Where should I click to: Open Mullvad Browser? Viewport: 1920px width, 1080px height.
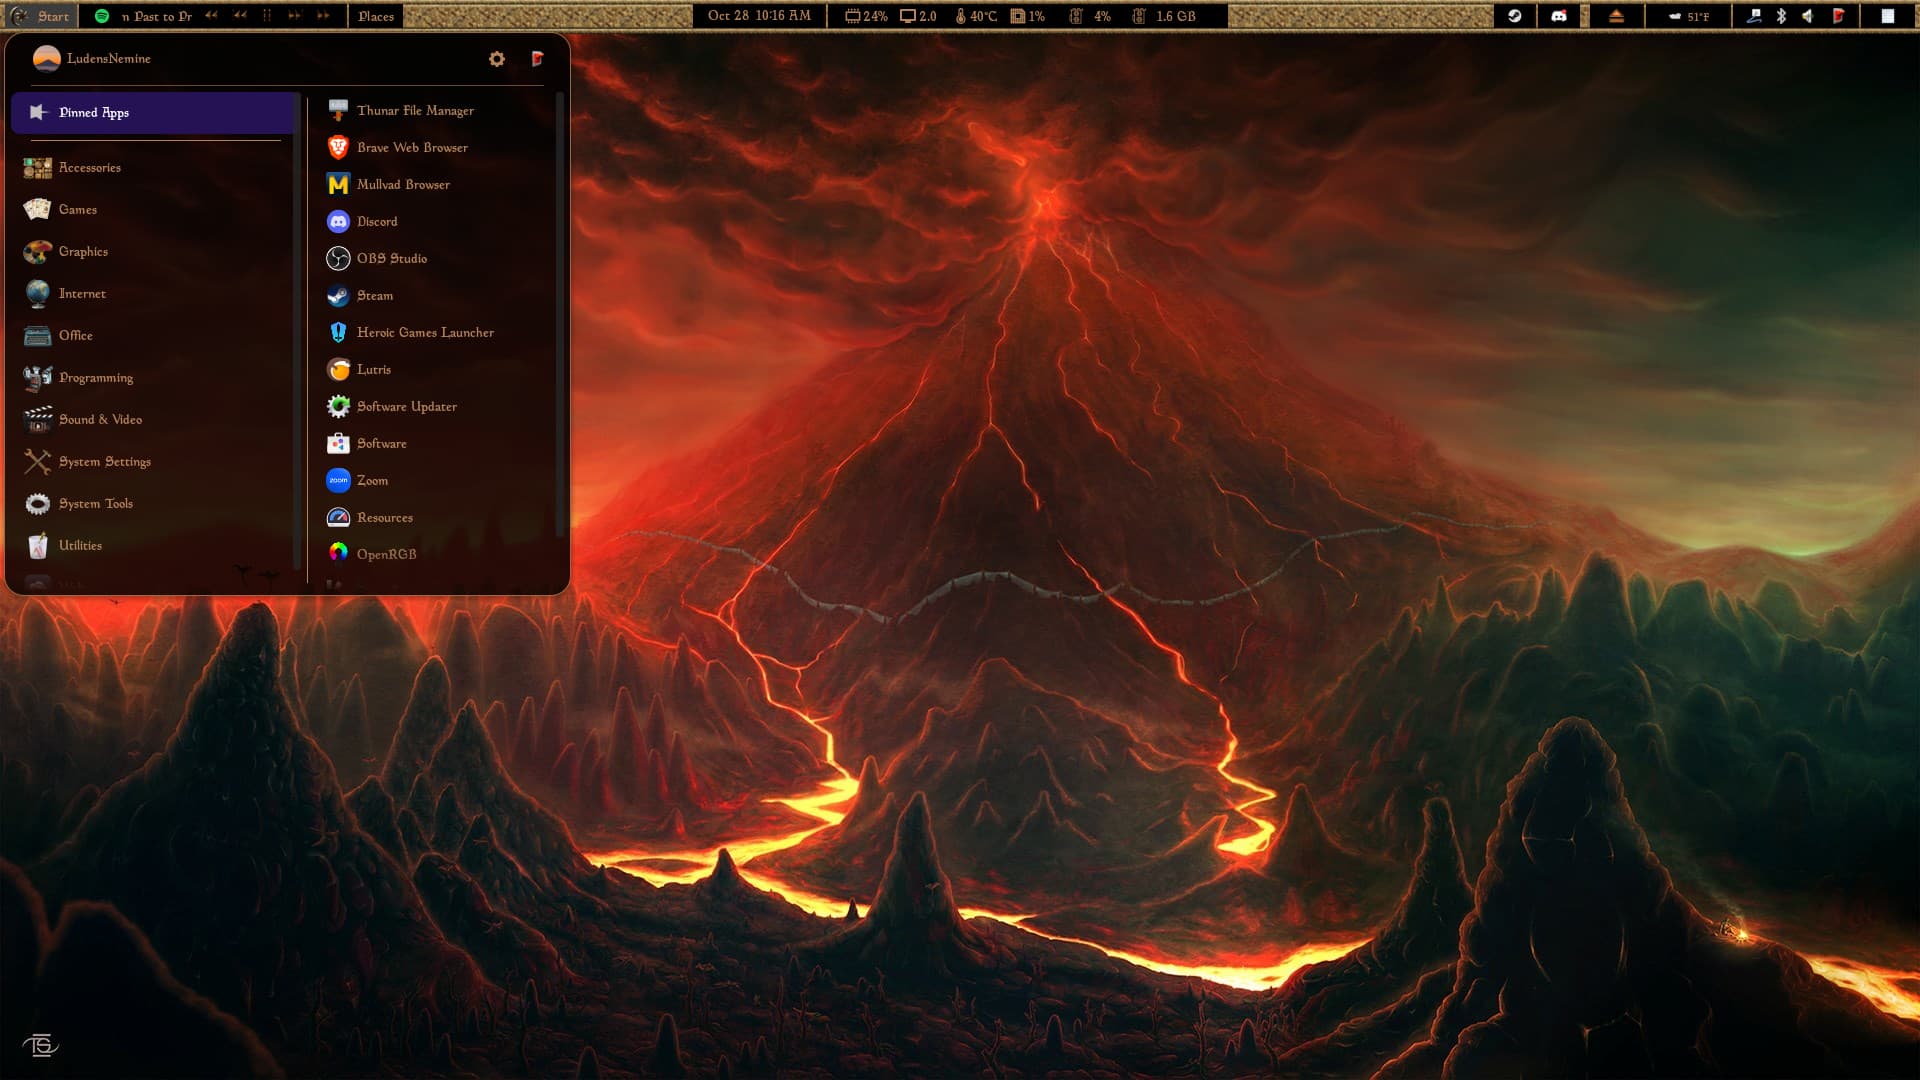(402, 184)
